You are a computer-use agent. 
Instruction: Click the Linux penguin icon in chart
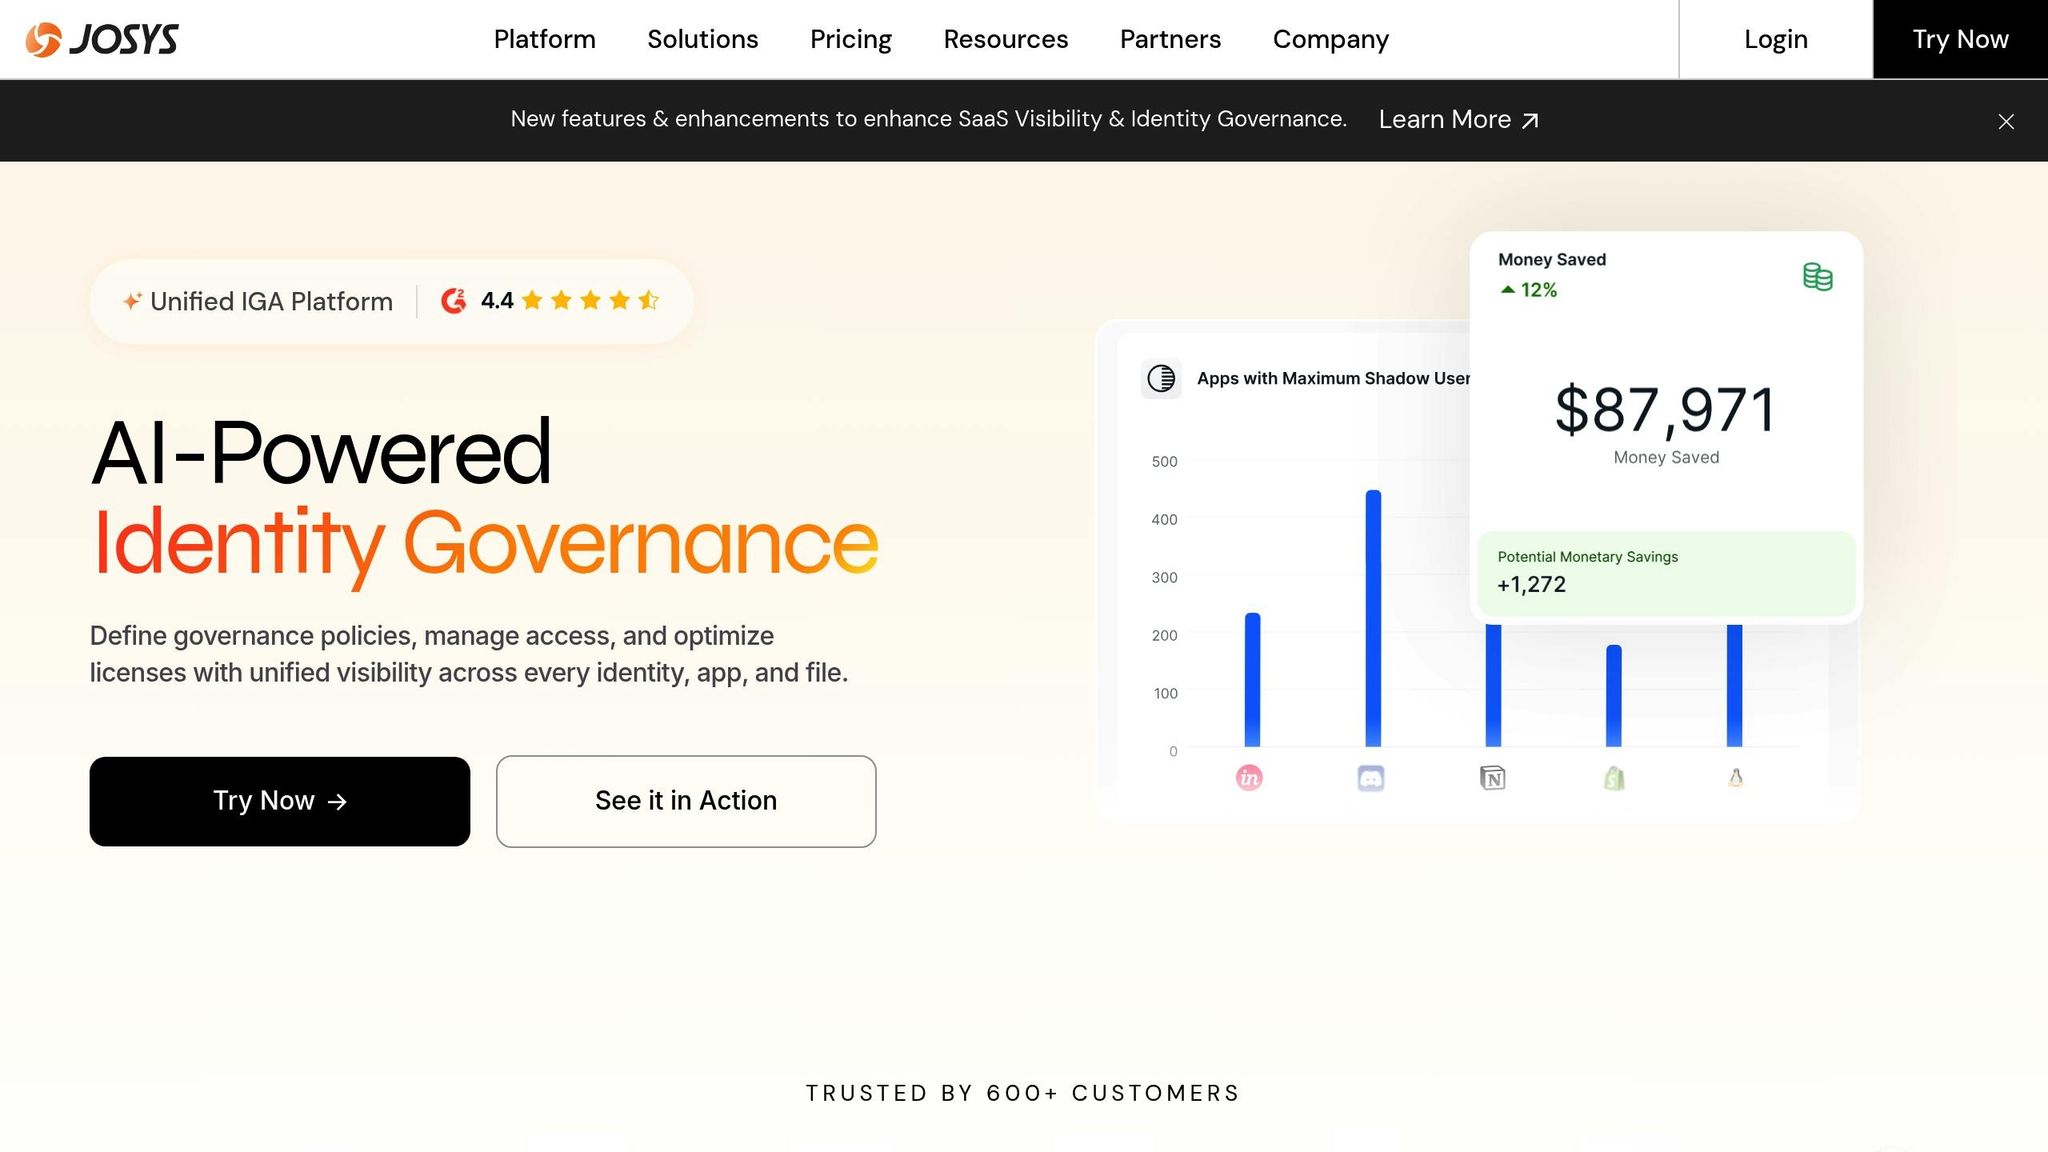click(1736, 778)
